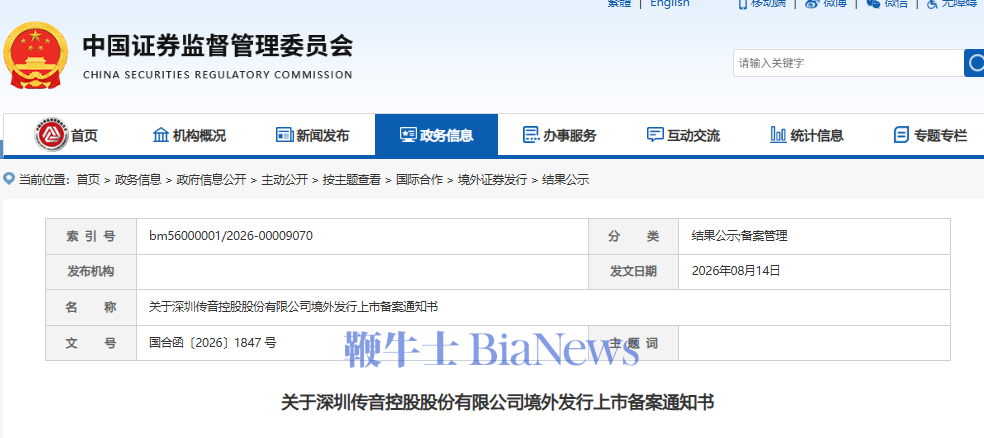984x438 pixels.
Task: Click index number bm56000001/2026-00009070
Action: coord(231,236)
